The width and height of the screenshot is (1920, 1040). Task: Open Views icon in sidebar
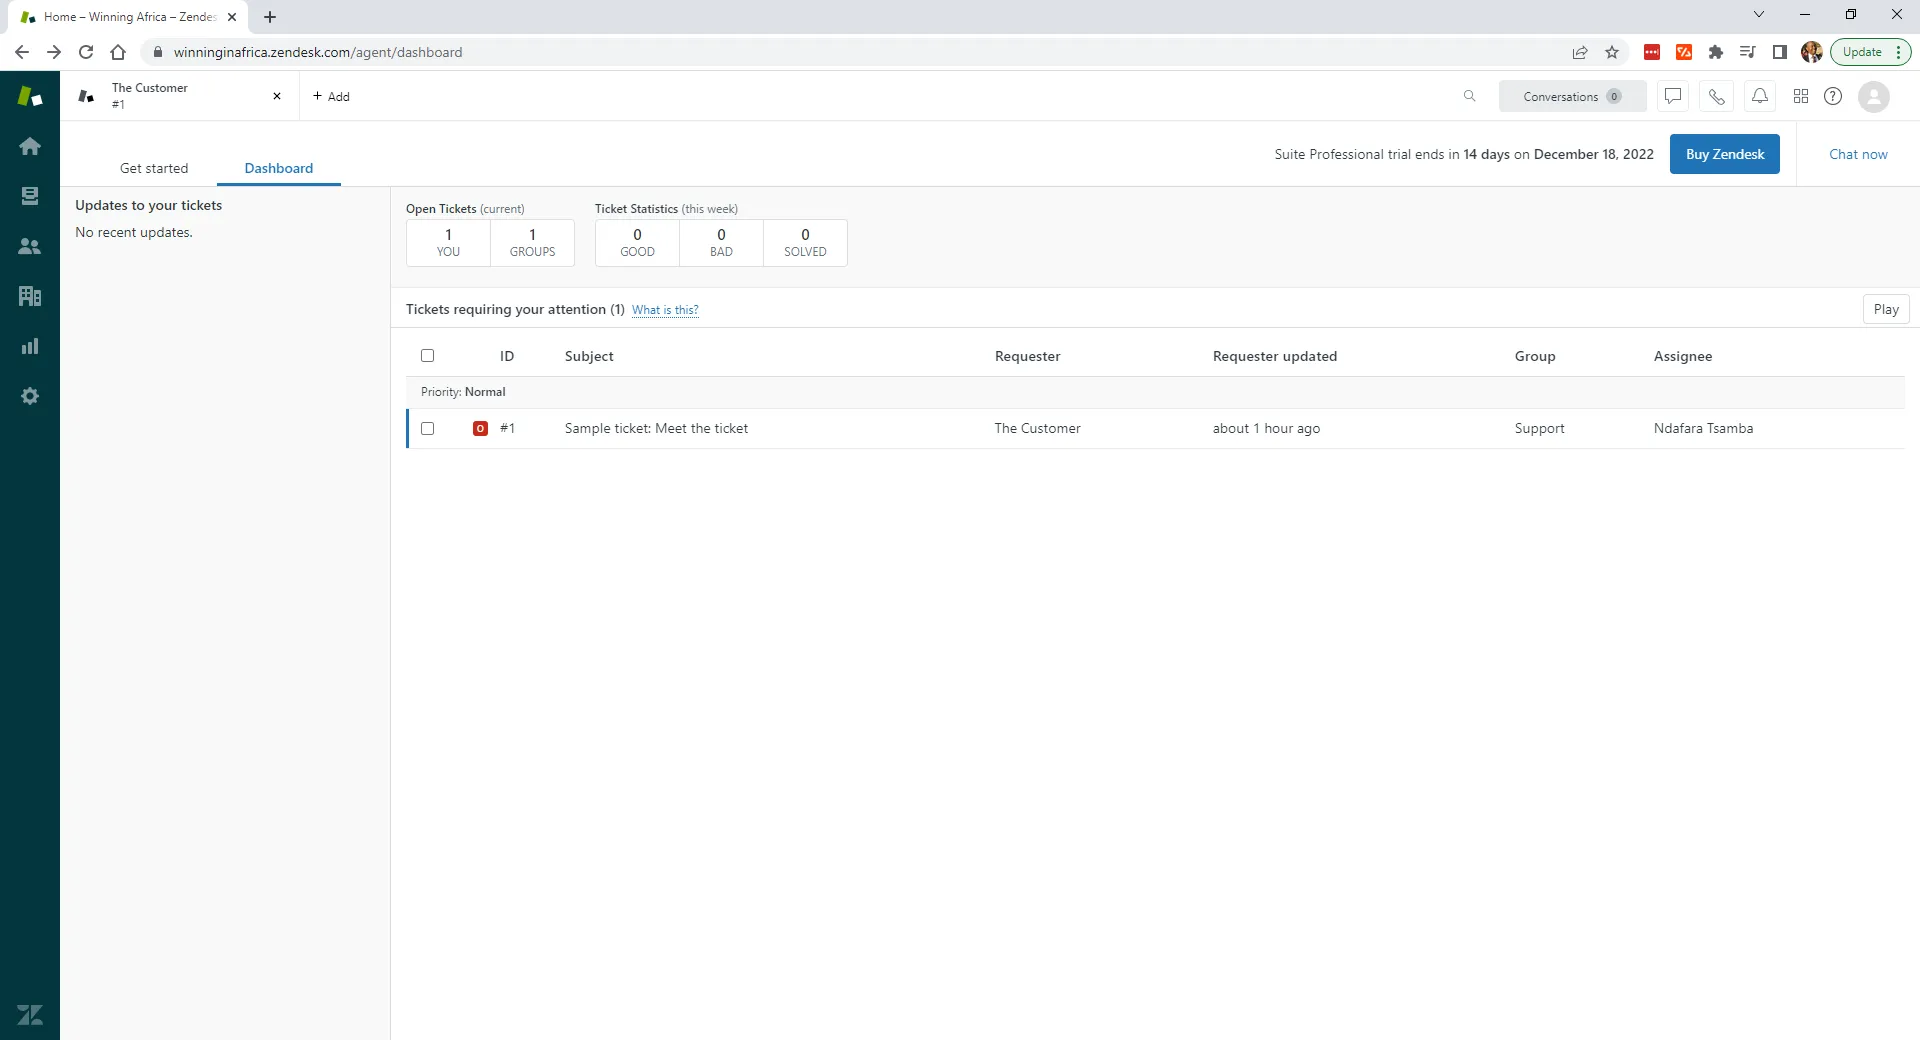pyautogui.click(x=30, y=196)
